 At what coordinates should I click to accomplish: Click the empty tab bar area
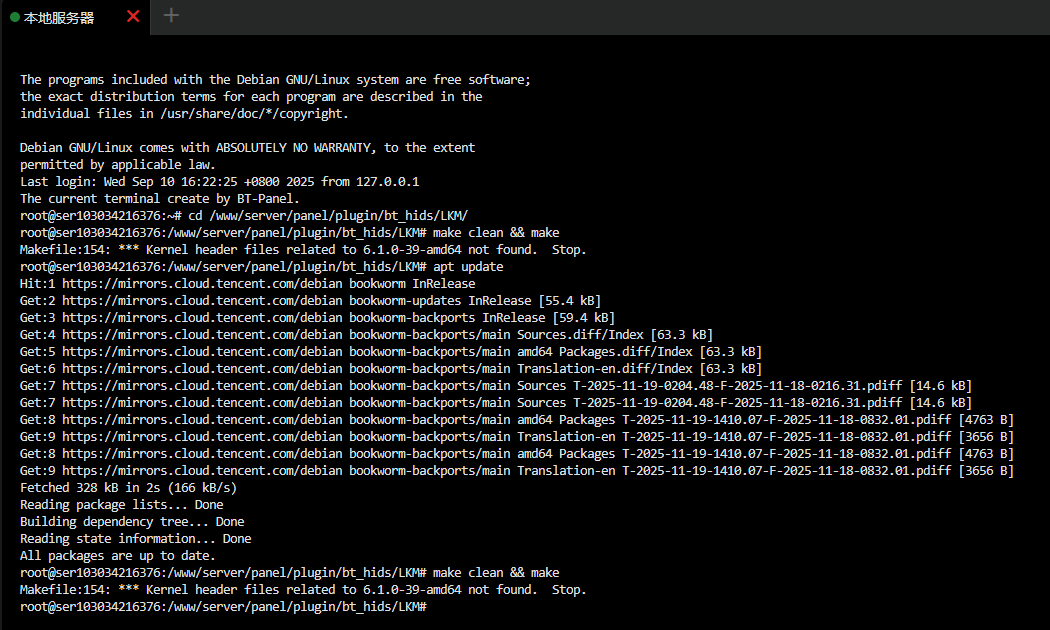click(x=500, y=17)
